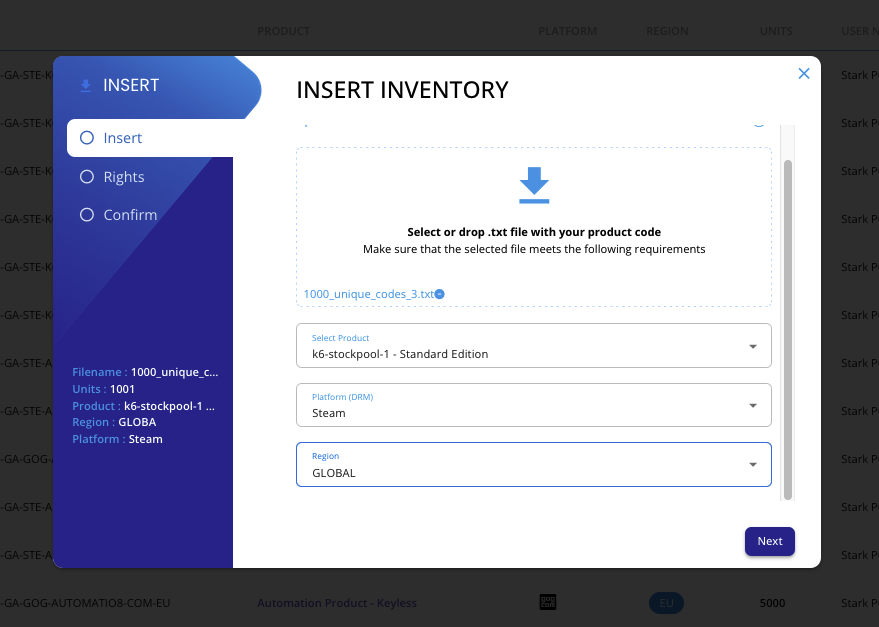Viewport: 879px width, 627px height.
Task: Select the Confirm step radio
Action: tap(87, 215)
